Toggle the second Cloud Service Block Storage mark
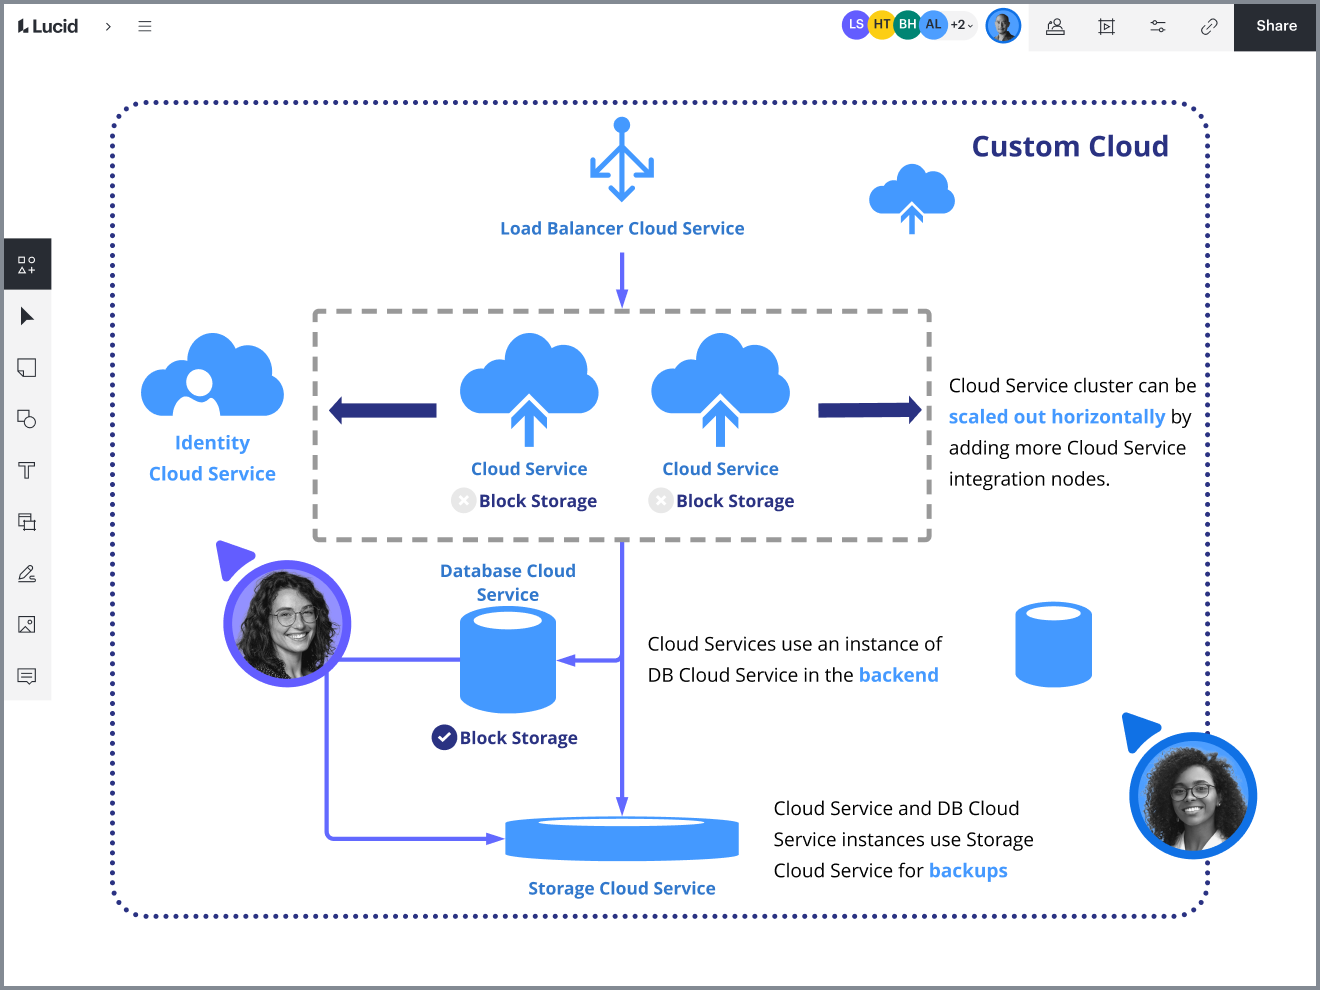 (x=660, y=500)
